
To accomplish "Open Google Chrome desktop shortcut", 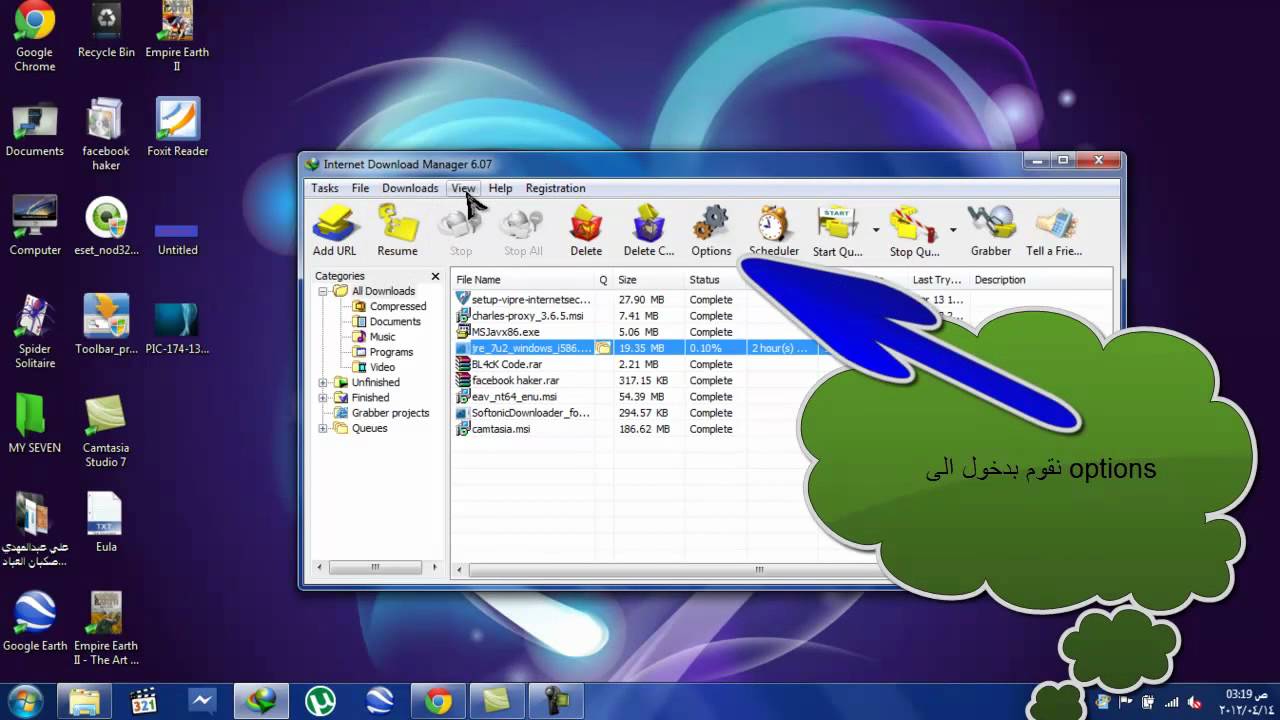I will [34, 37].
